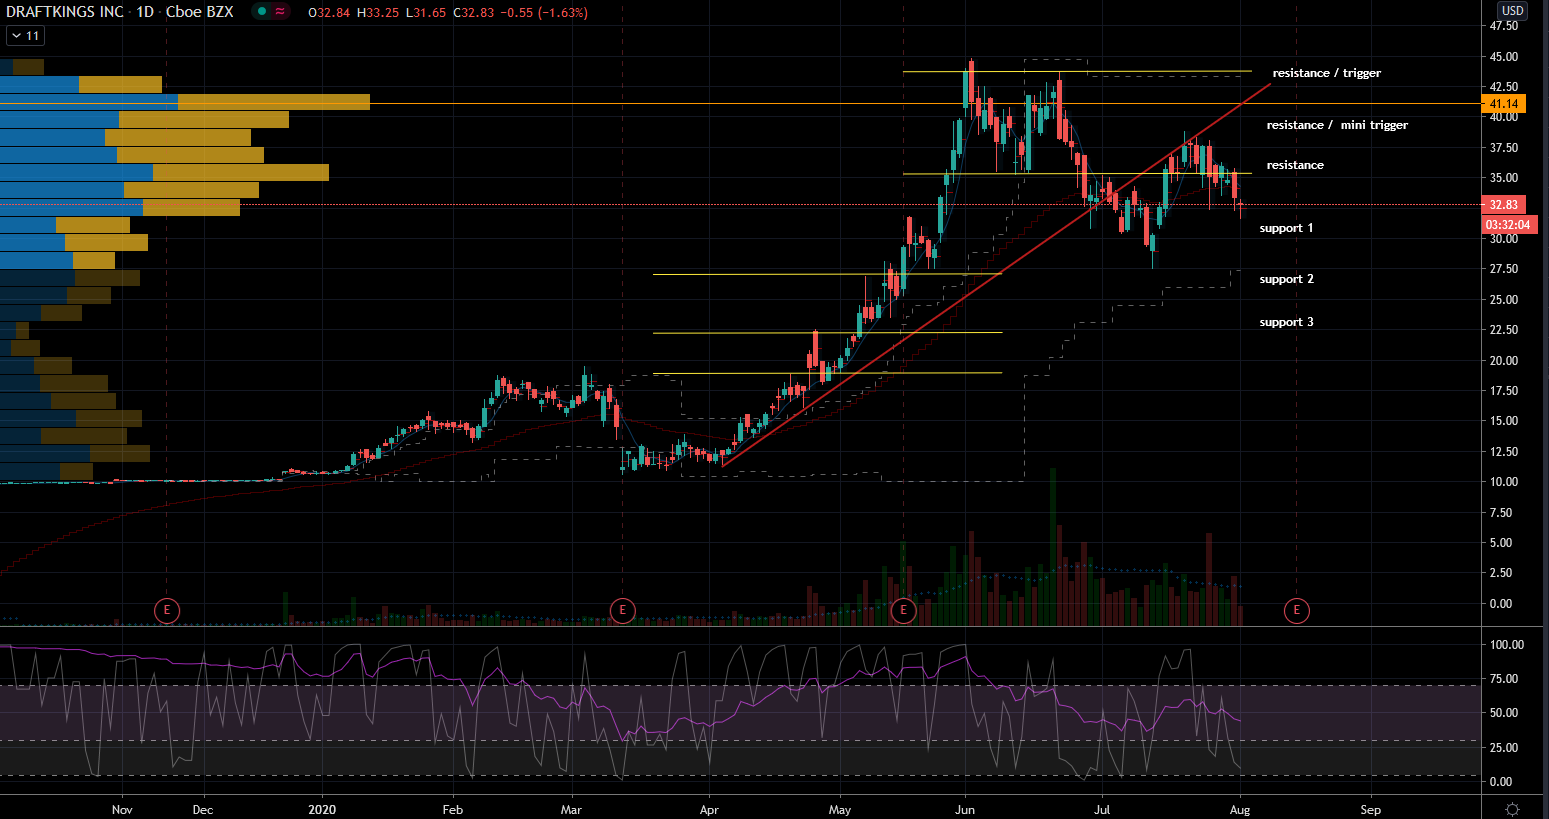Click the red 32.83 last price label
The width and height of the screenshot is (1549, 819).
1504,205
